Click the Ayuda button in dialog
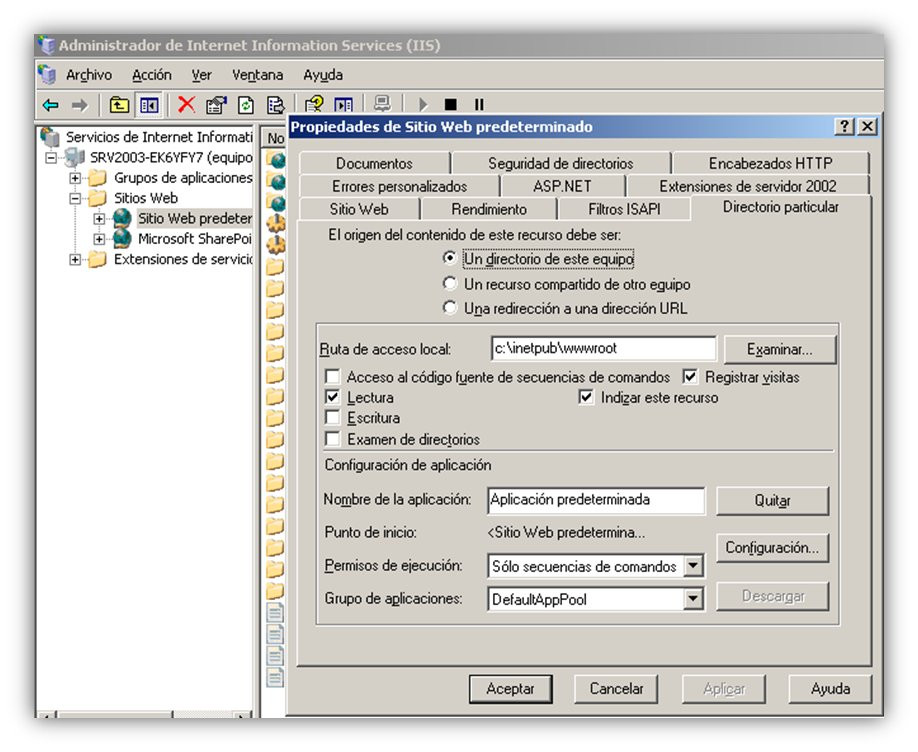The image size is (918, 752). pos(830,689)
